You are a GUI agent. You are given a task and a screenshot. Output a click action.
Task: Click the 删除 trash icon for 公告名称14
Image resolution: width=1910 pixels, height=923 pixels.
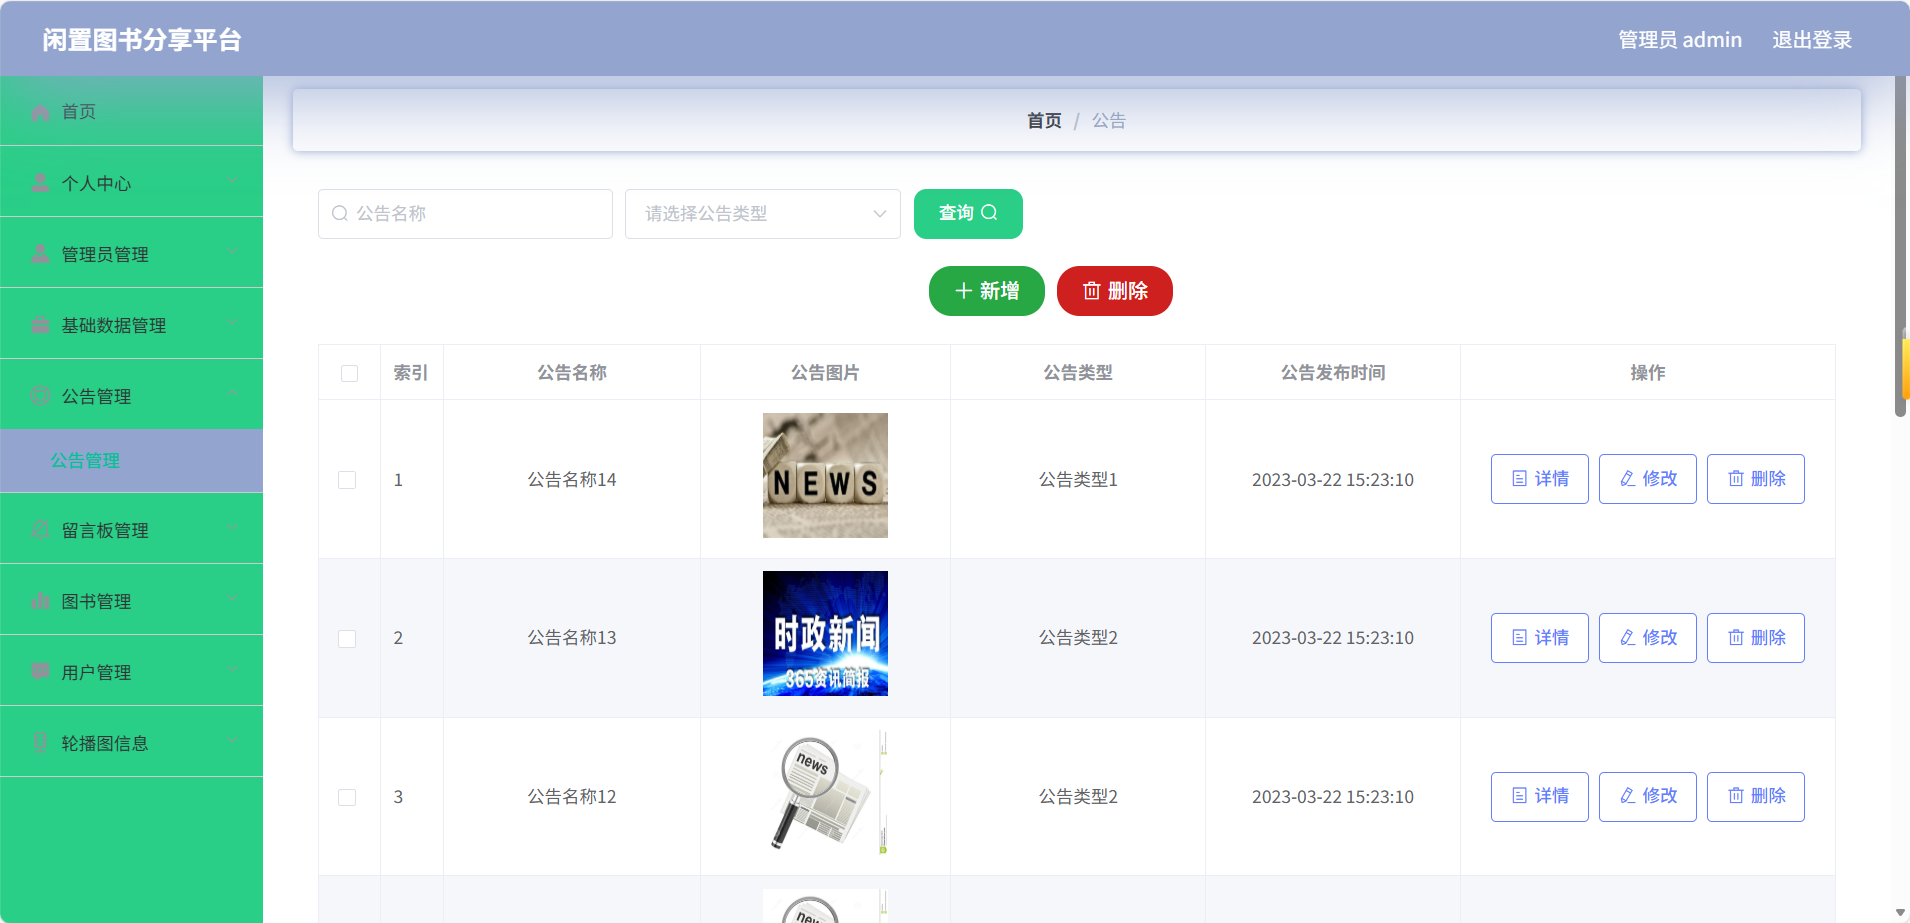coord(1736,479)
